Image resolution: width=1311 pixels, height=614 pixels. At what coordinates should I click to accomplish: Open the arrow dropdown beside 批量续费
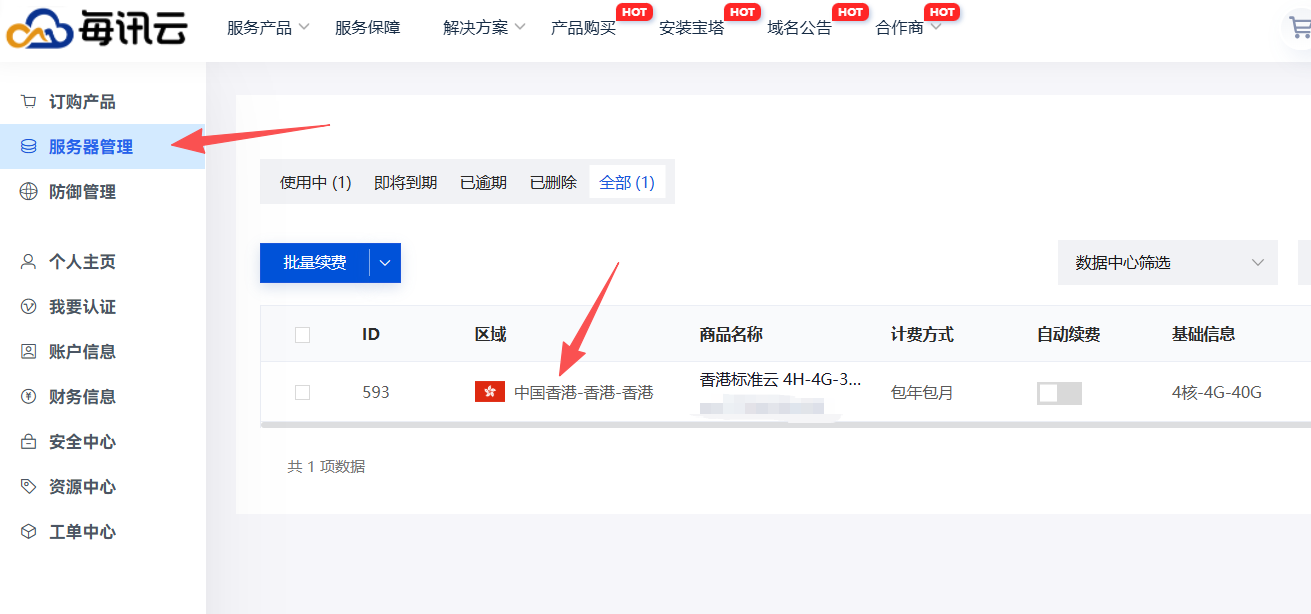click(x=385, y=263)
